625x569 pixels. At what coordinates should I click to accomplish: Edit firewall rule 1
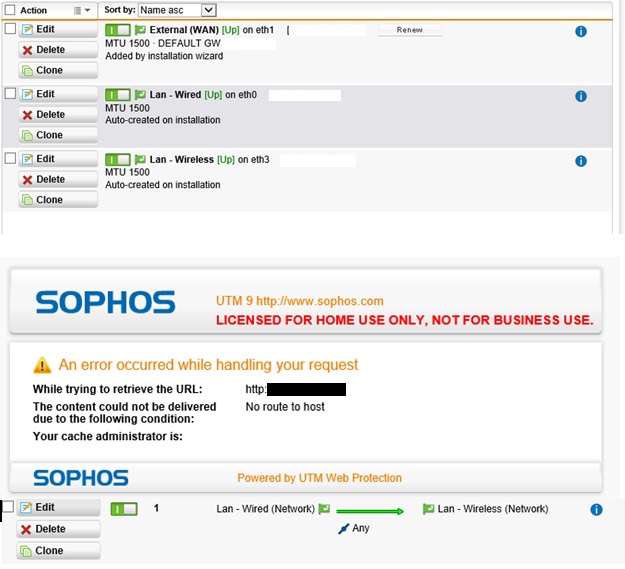[58, 508]
